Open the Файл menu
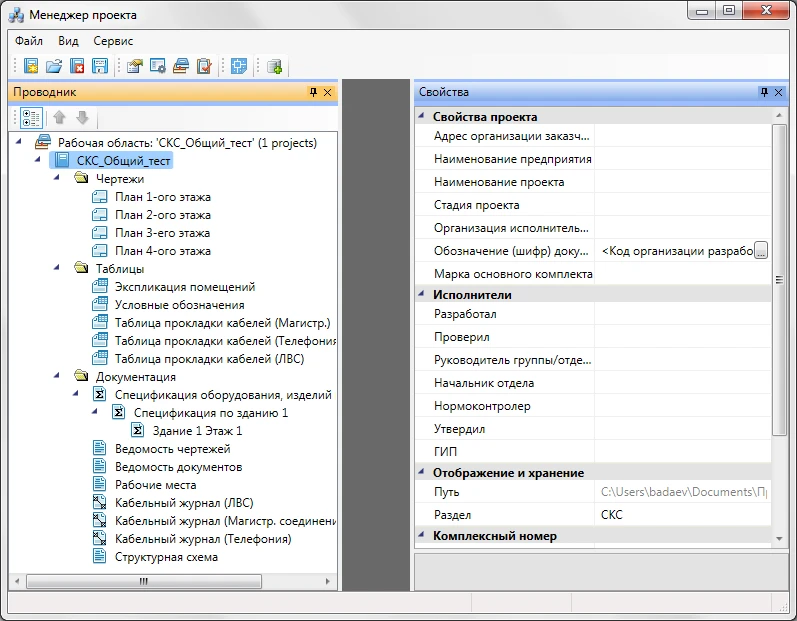The width and height of the screenshot is (797, 621). point(29,41)
